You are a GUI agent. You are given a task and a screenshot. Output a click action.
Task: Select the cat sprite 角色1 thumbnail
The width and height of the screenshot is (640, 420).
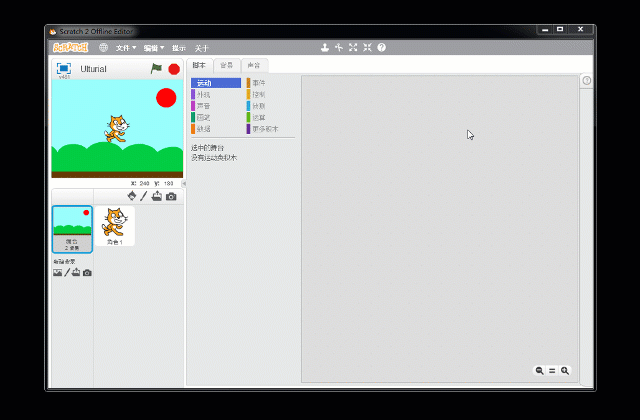point(115,226)
